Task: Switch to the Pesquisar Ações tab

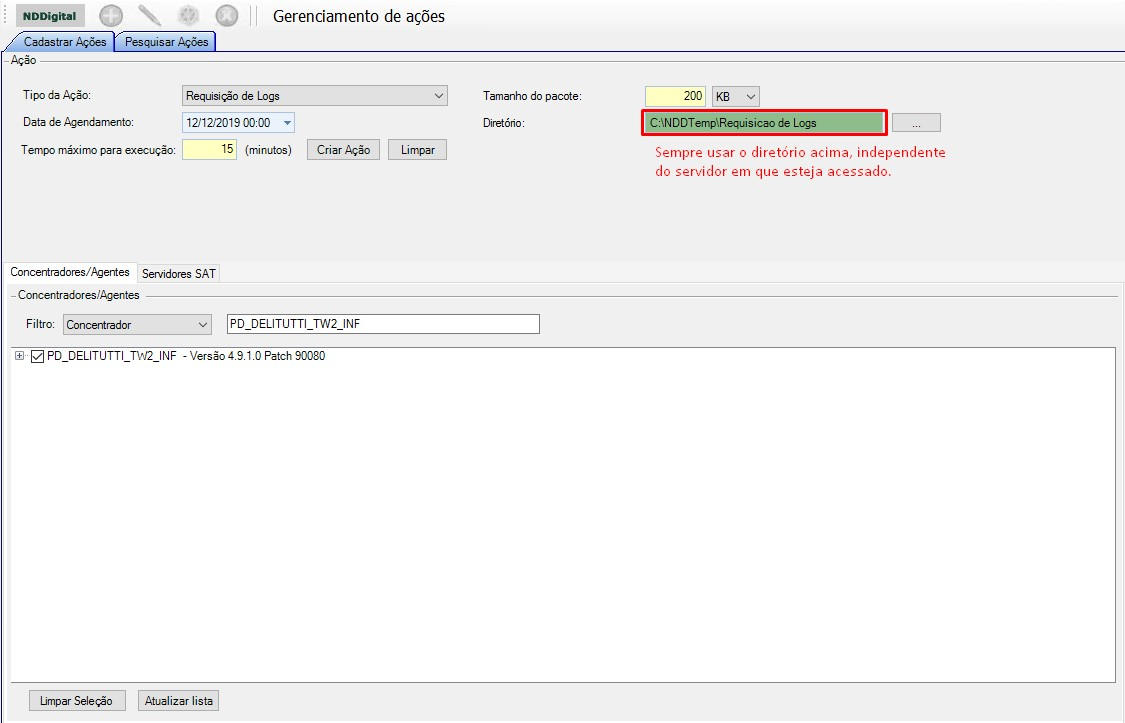Action: (x=166, y=42)
